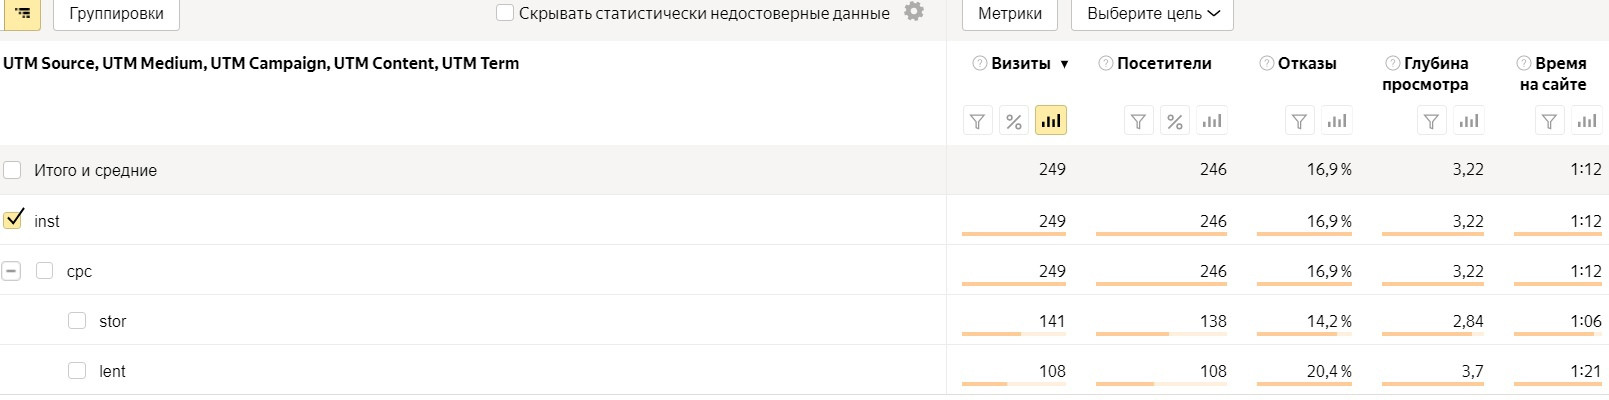Screen dimensions: 1609x400
Task: Open the Метрики button
Action: (x=1009, y=14)
